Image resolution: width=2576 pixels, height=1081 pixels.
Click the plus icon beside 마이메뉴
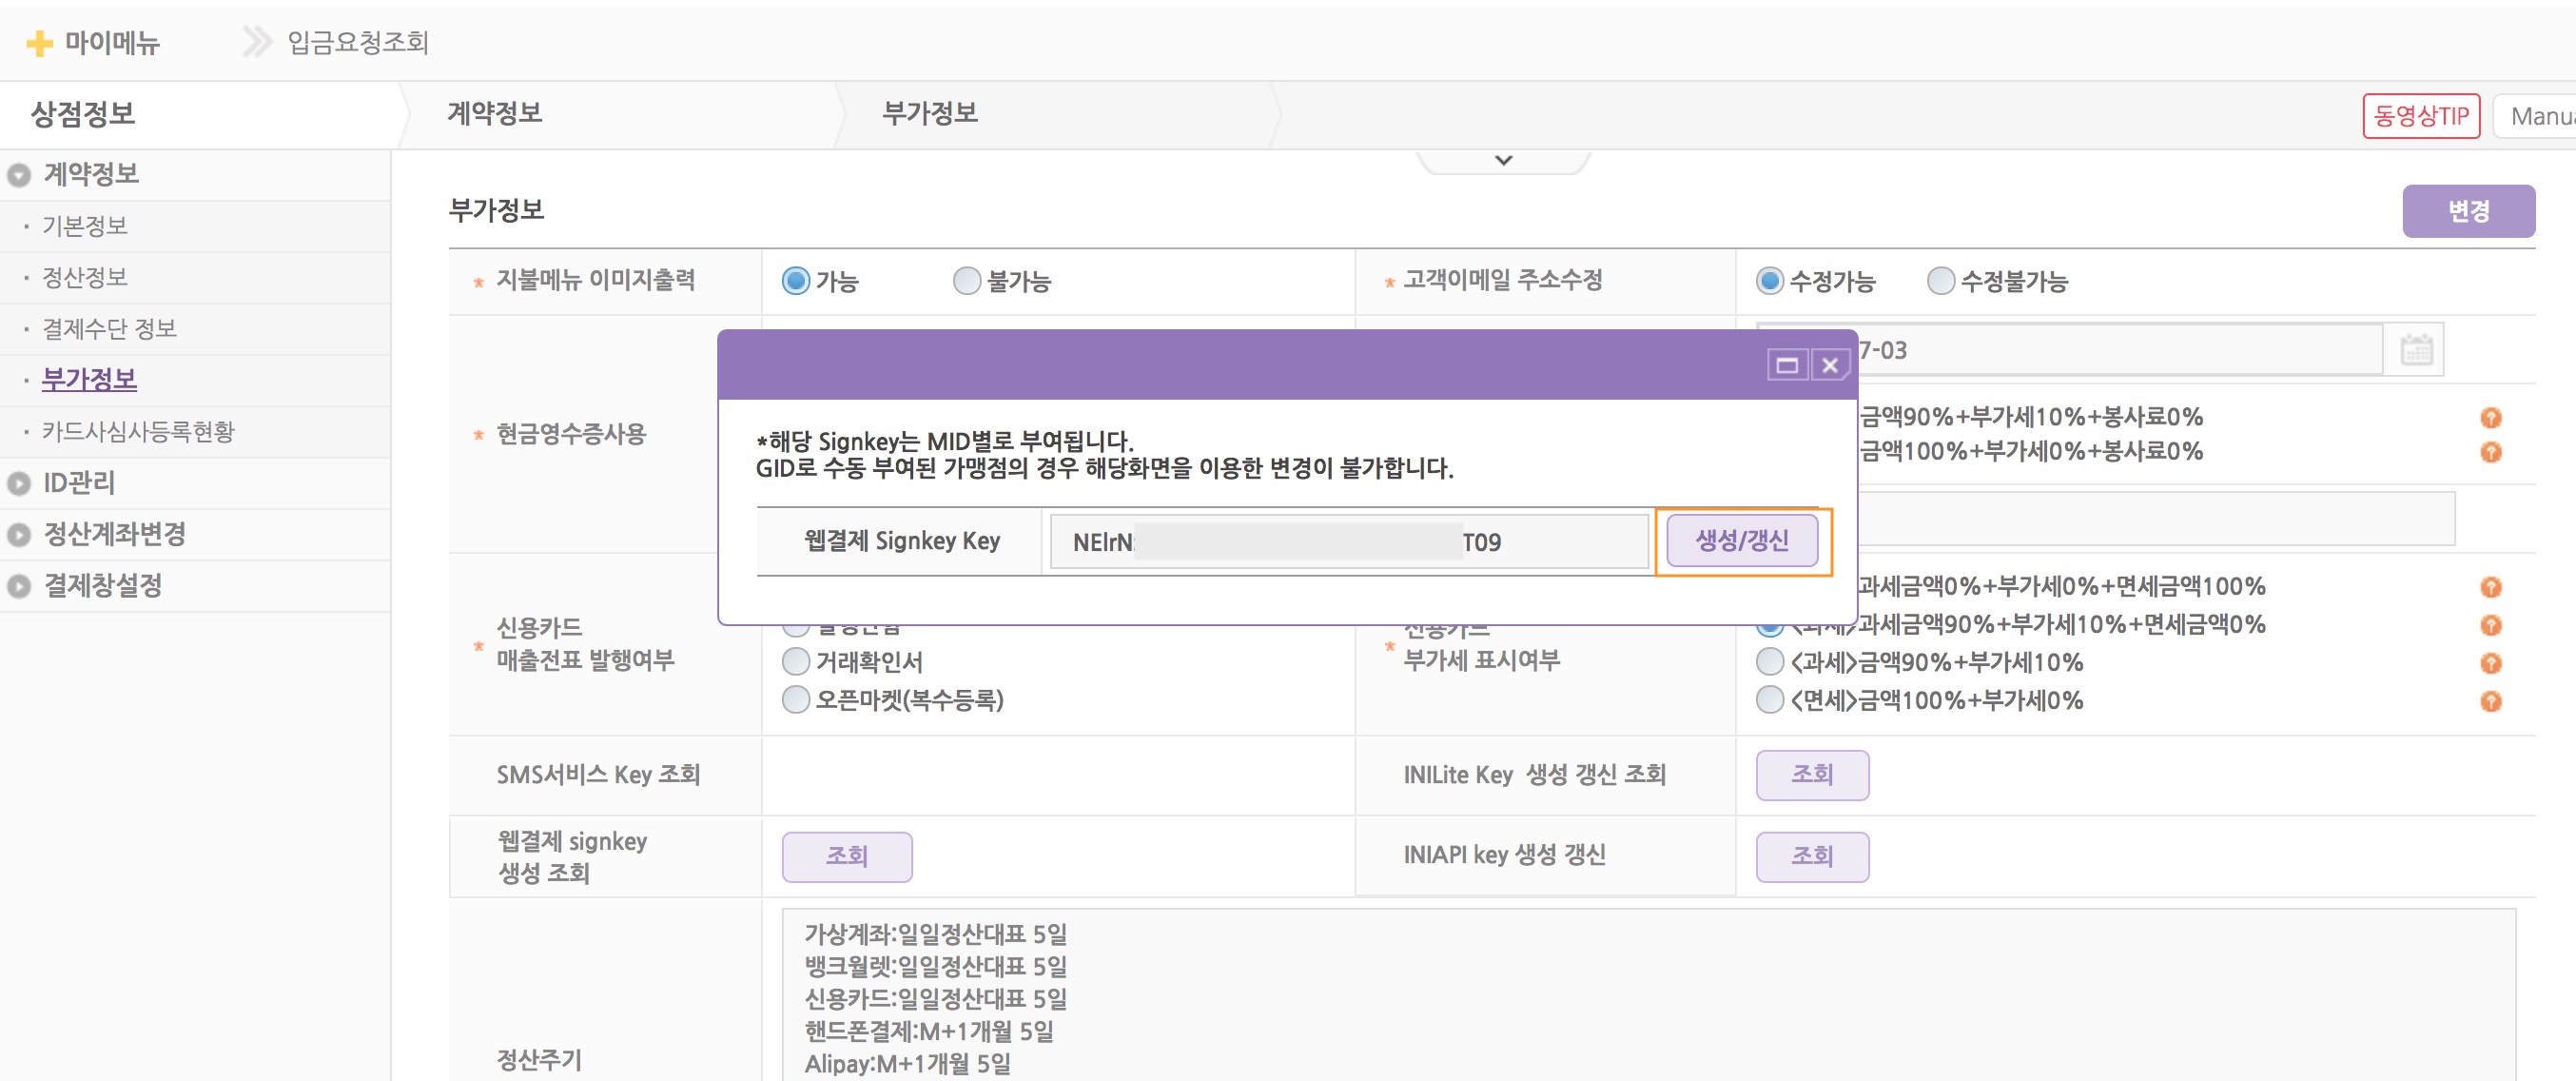(x=39, y=42)
